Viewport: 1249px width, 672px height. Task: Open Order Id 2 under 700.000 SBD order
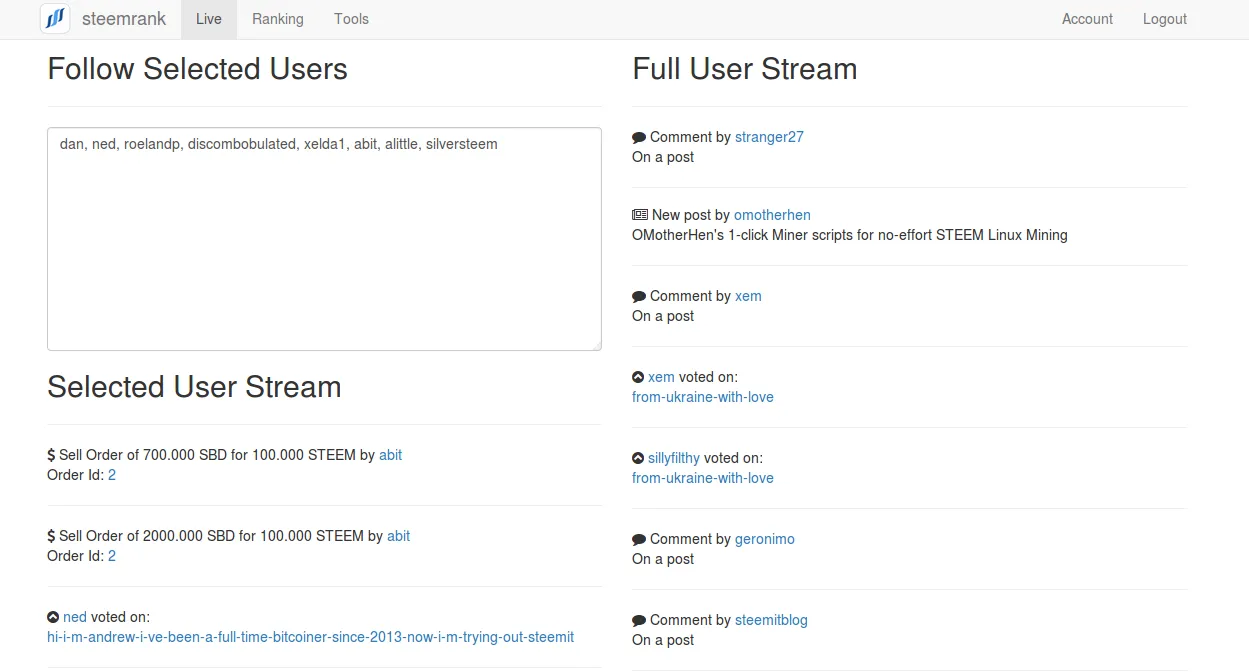[x=112, y=475]
